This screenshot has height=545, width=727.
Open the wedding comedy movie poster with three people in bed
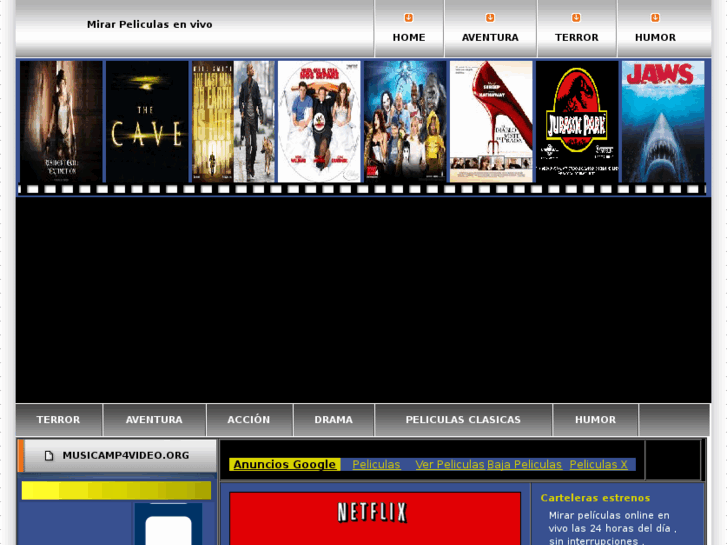319,122
